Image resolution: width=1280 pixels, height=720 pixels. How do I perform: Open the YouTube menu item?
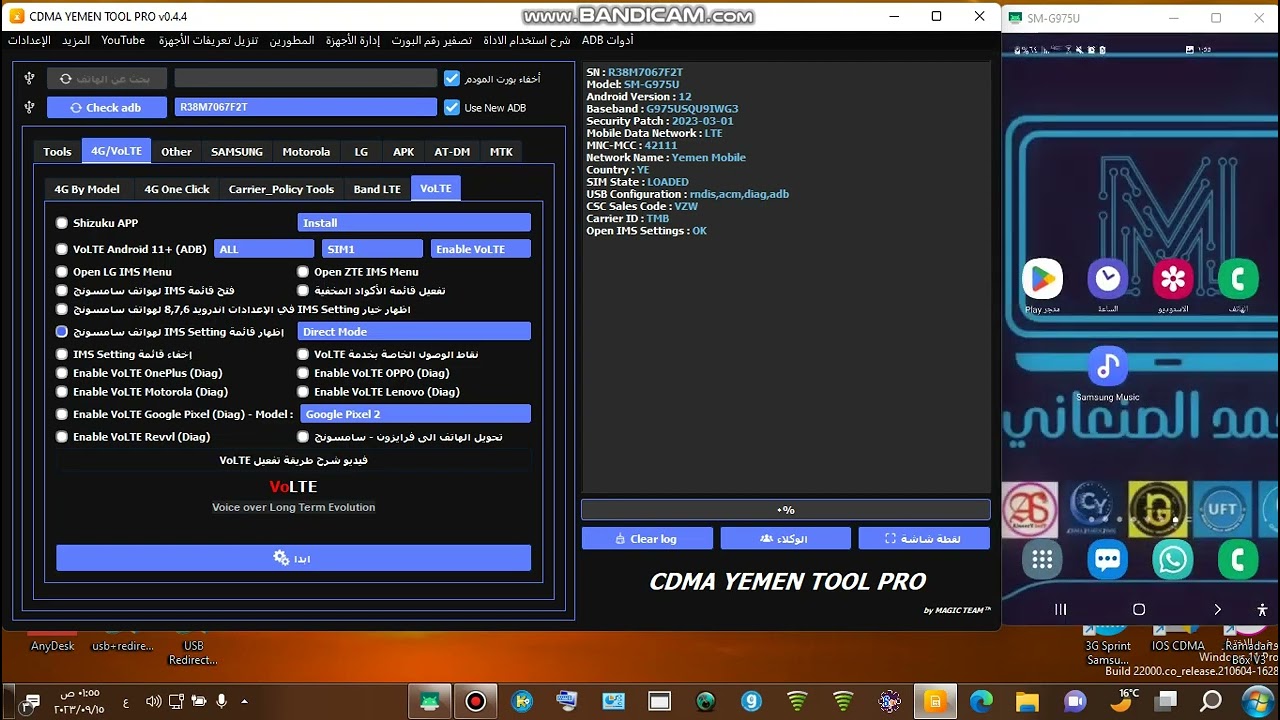click(123, 40)
